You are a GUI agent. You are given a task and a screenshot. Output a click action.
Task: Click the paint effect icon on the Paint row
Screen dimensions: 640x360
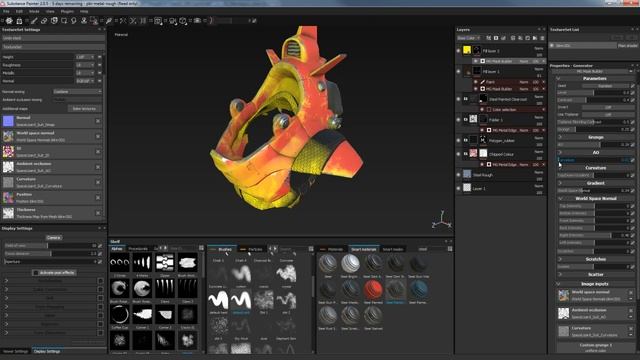click(483, 82)
